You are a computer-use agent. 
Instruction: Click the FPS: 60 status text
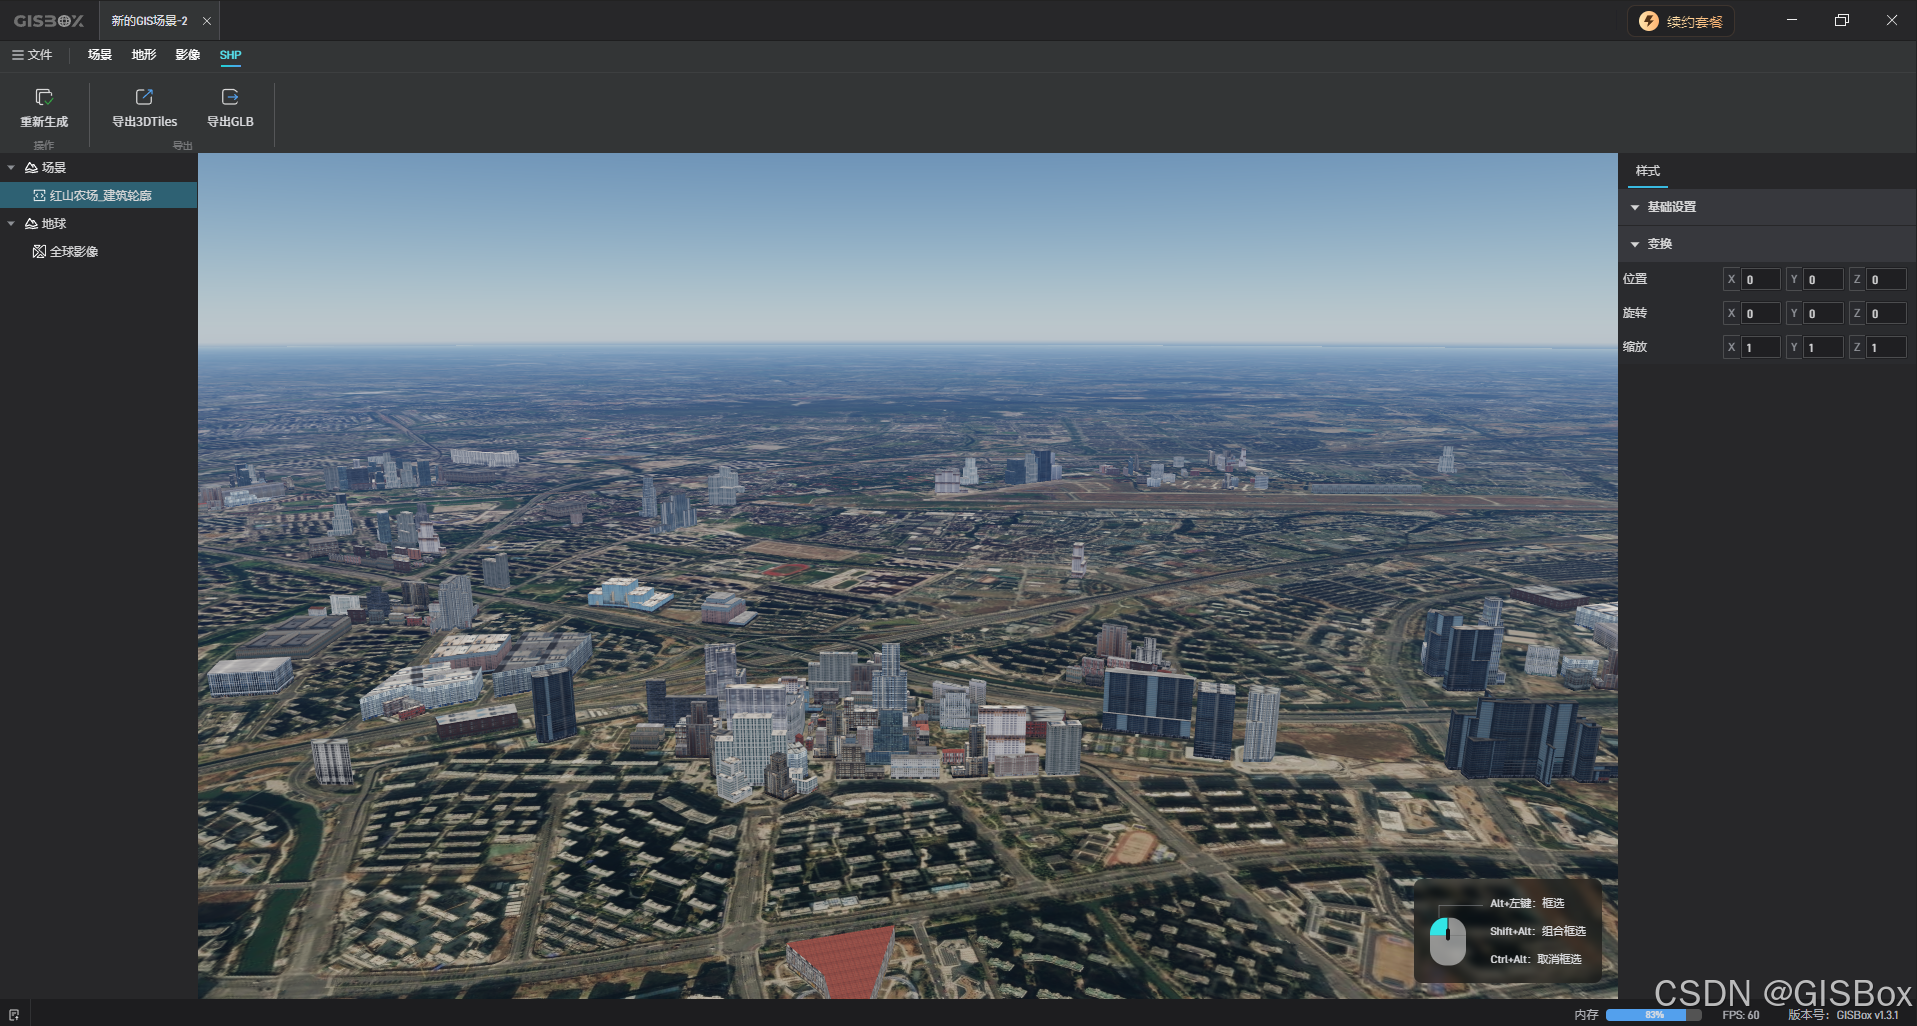coord(1741,1015)
